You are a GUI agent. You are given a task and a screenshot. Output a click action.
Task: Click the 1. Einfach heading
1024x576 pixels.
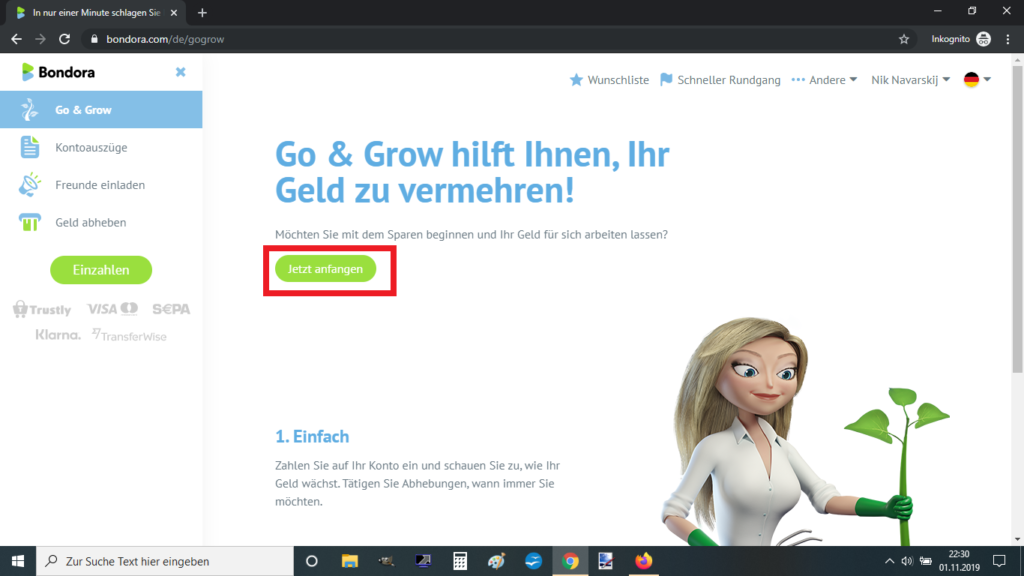click(x=312, y=436)
